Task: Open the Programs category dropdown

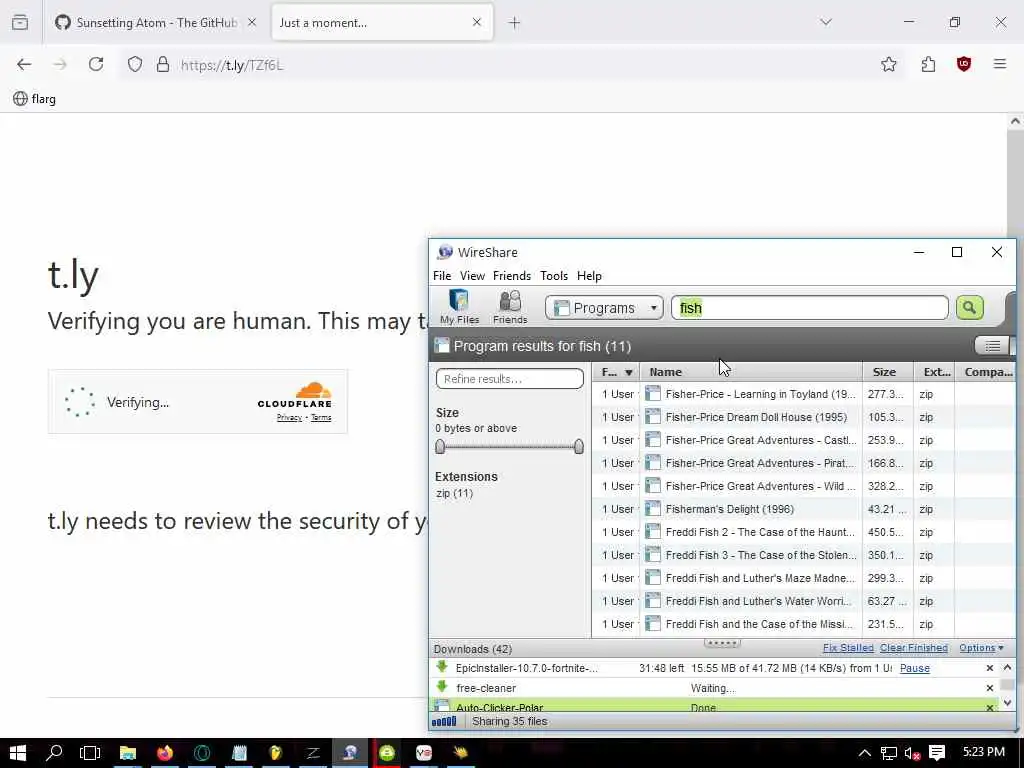Action: point(604,308)
